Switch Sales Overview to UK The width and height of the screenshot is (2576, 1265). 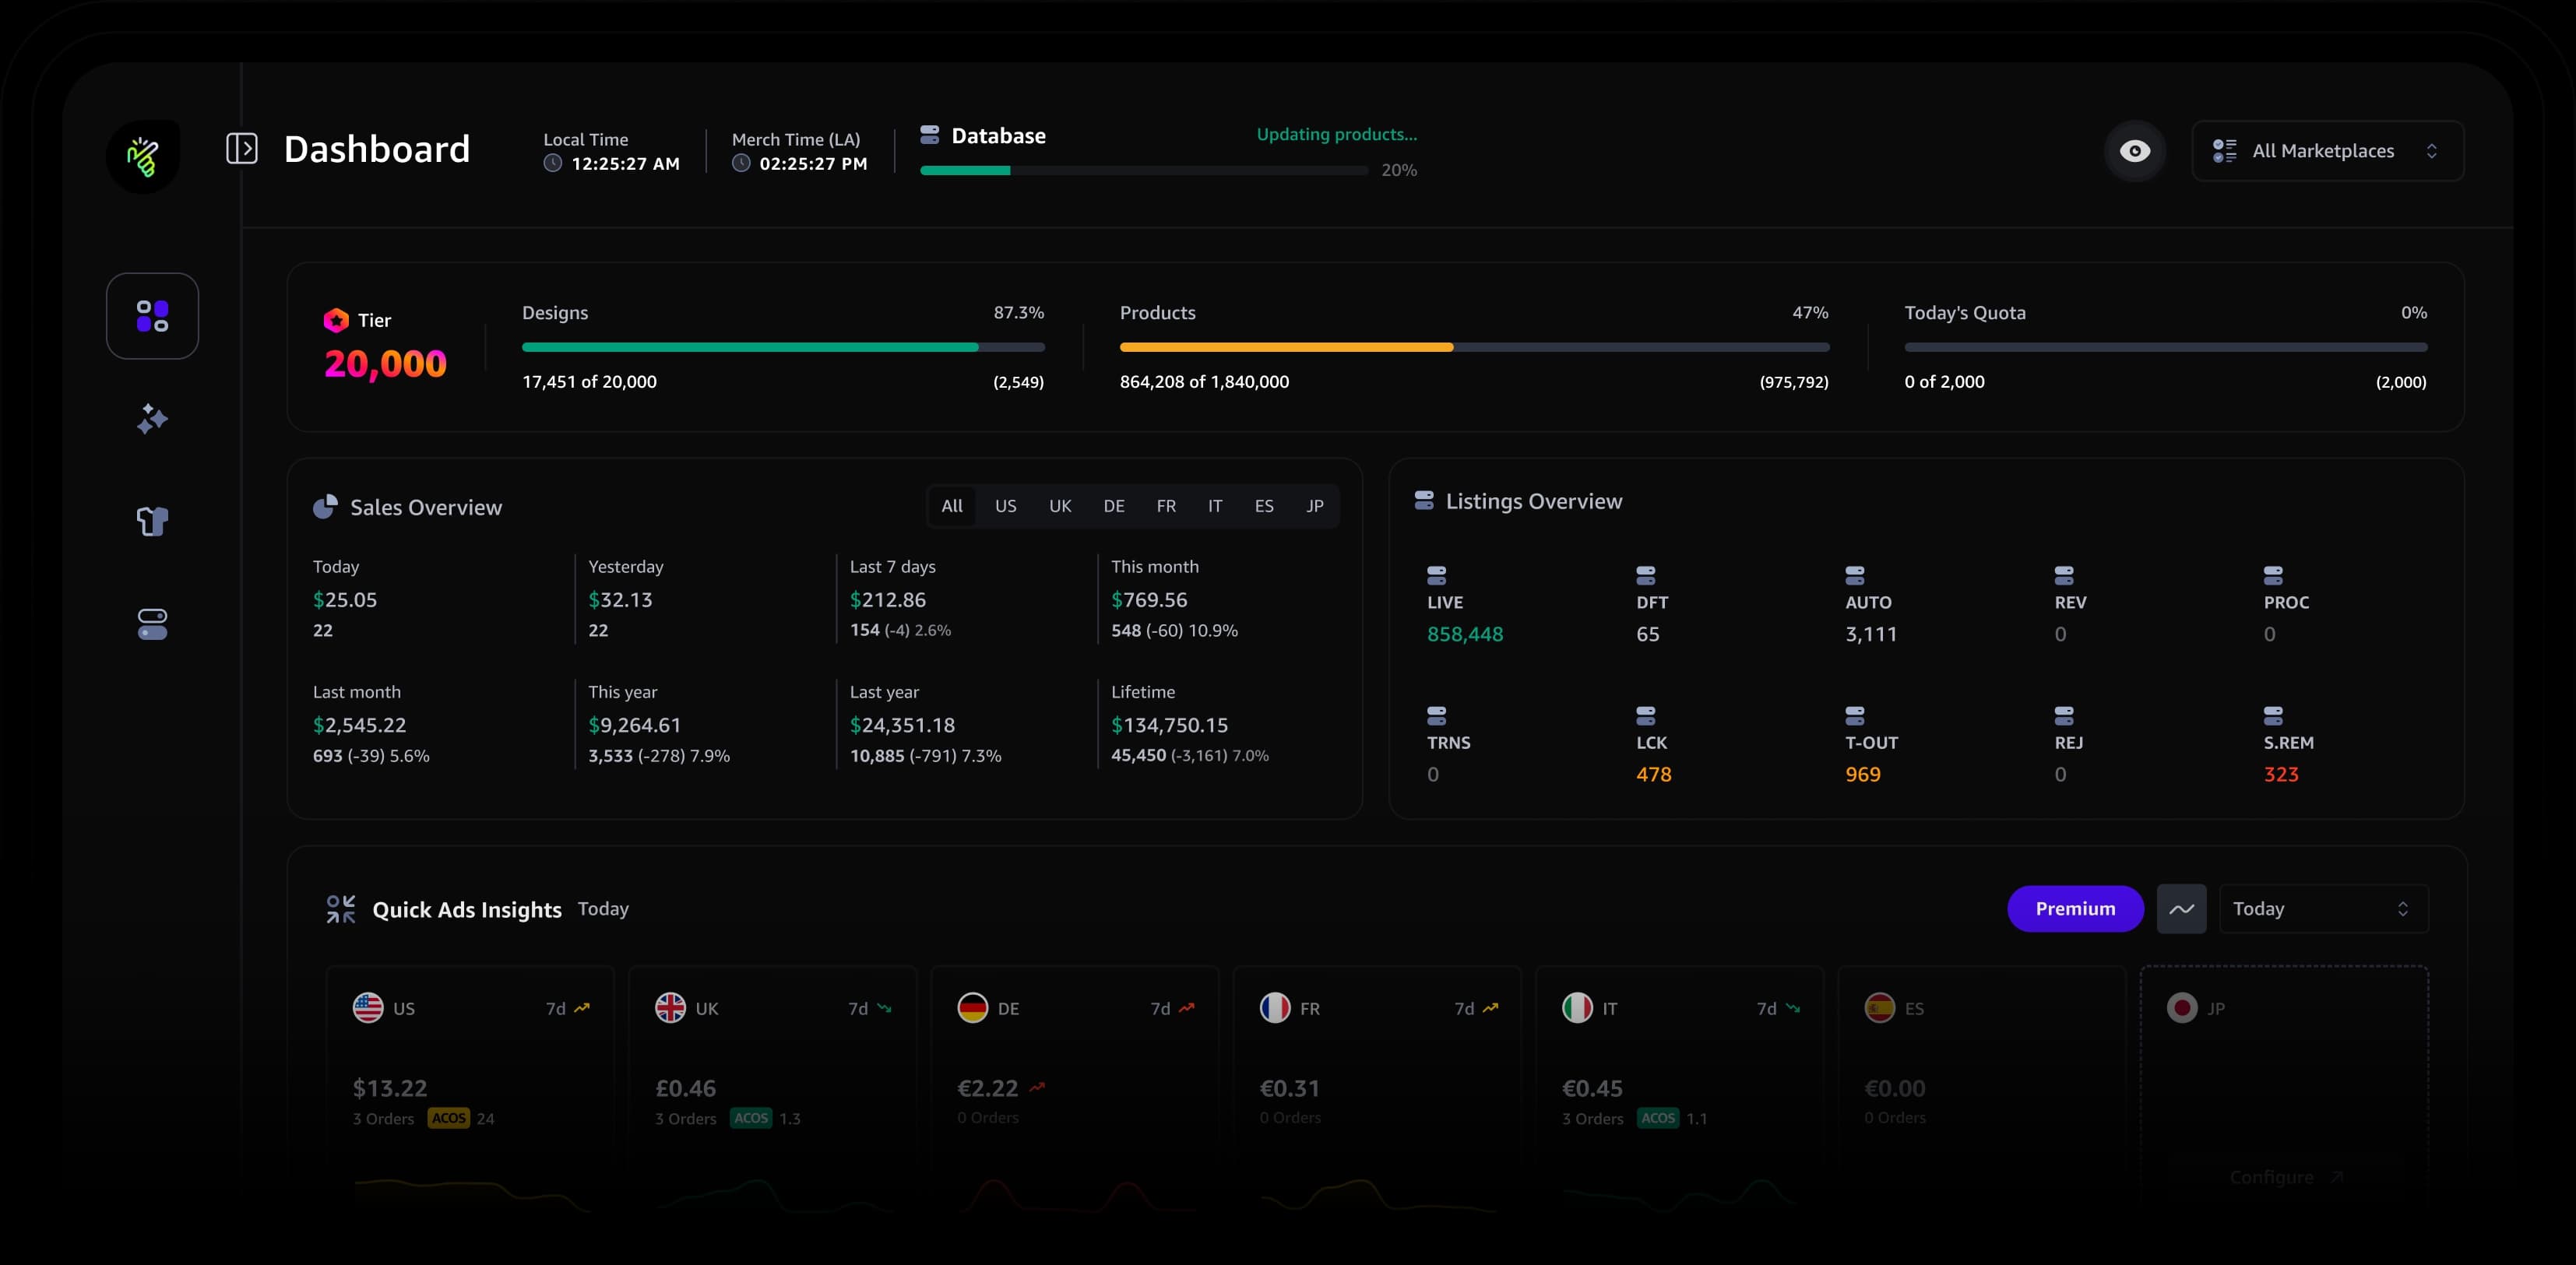[x=1060, y=506]
